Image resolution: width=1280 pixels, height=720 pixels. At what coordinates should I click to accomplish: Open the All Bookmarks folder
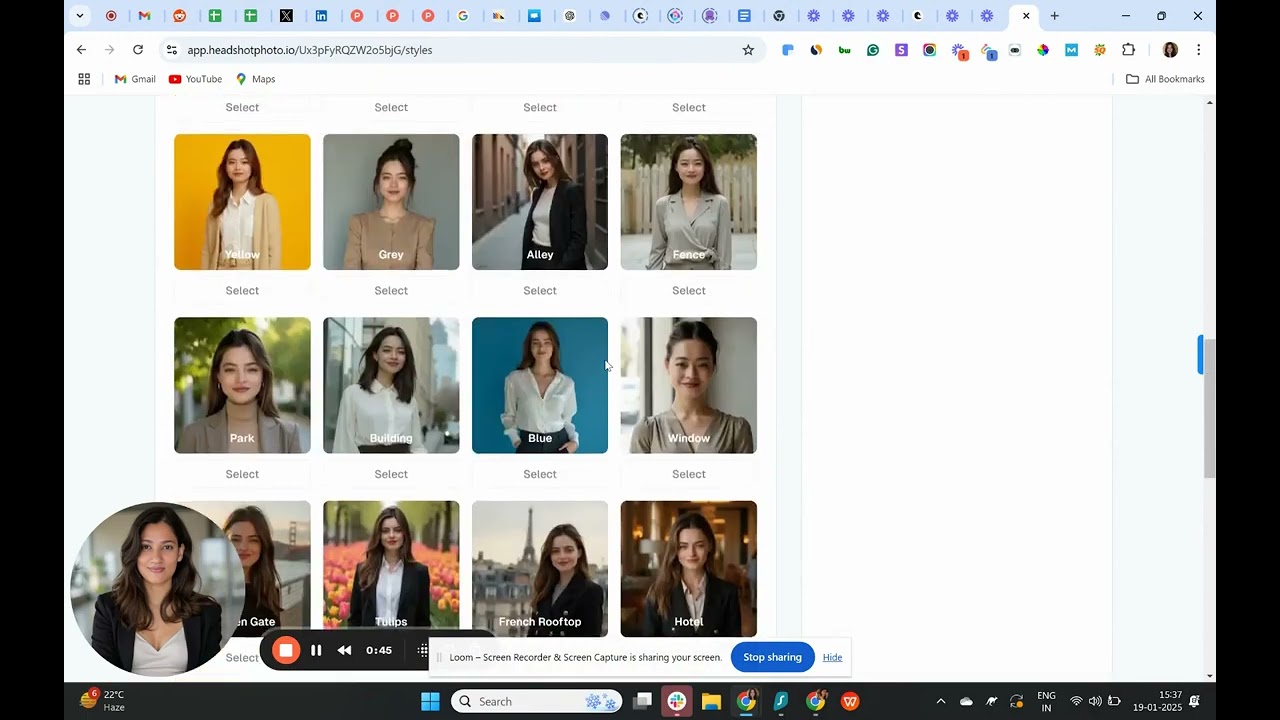pyautogui.click(x=1165, y=79)
